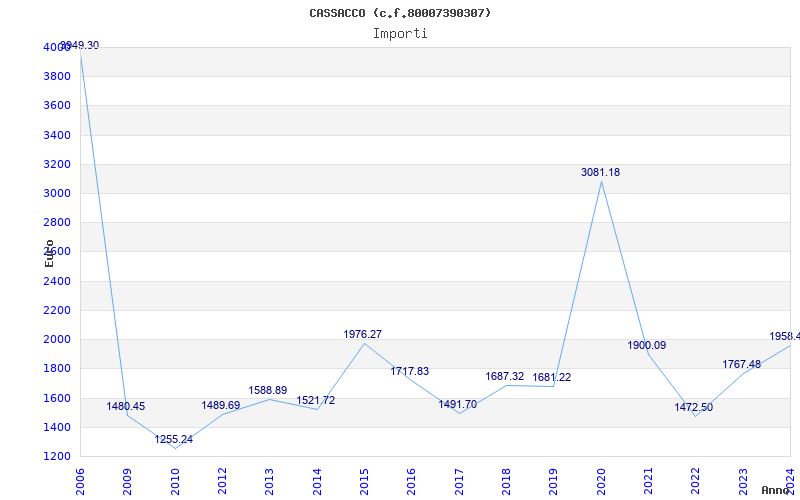This screenshot has width=800, height=500.
Task: Click the 1491.70 data label
Action: click(458, 405)
